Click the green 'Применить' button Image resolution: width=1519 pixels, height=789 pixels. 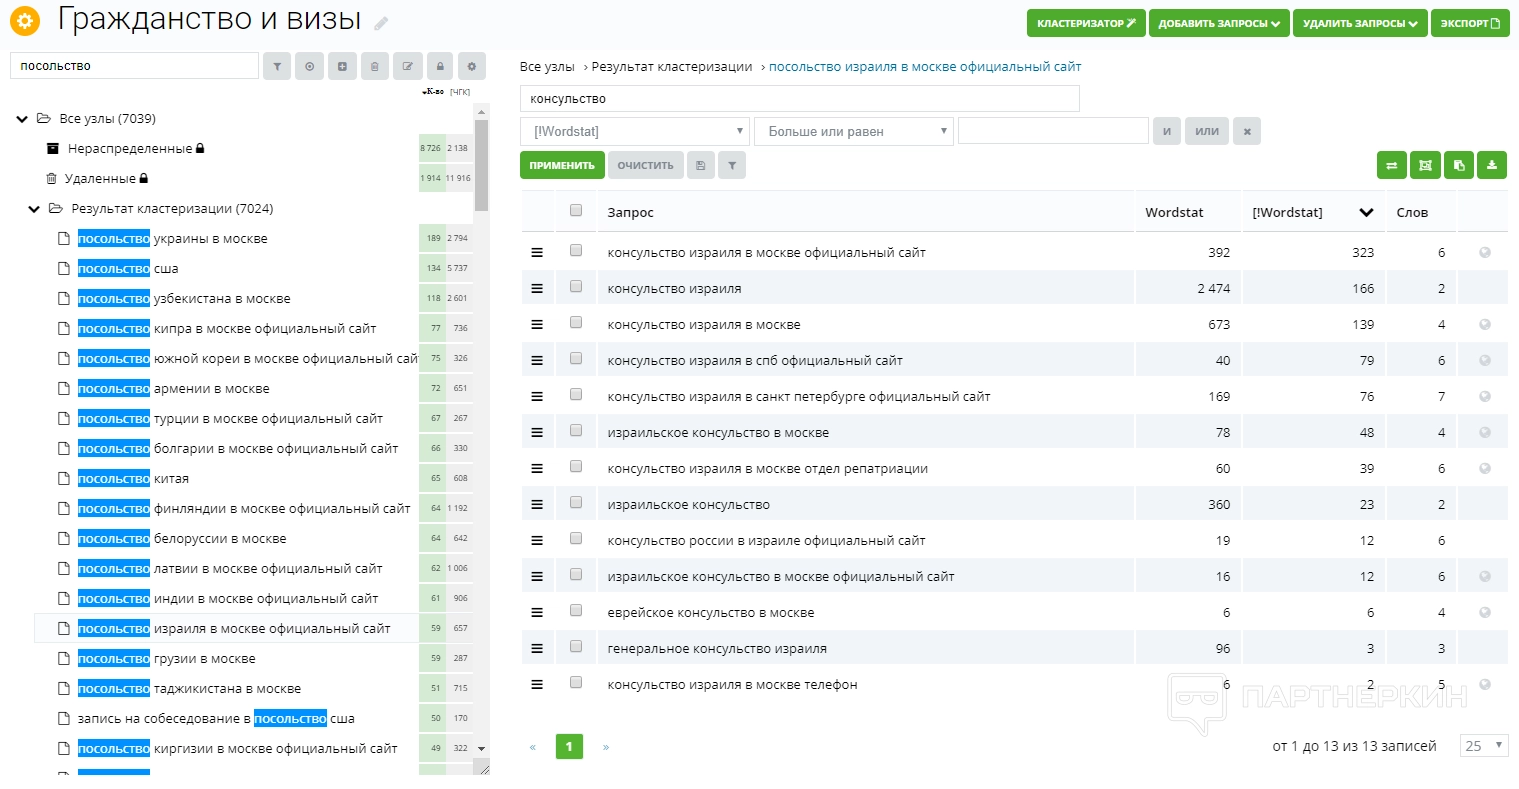pyautogui.click(x=562, y=166)
